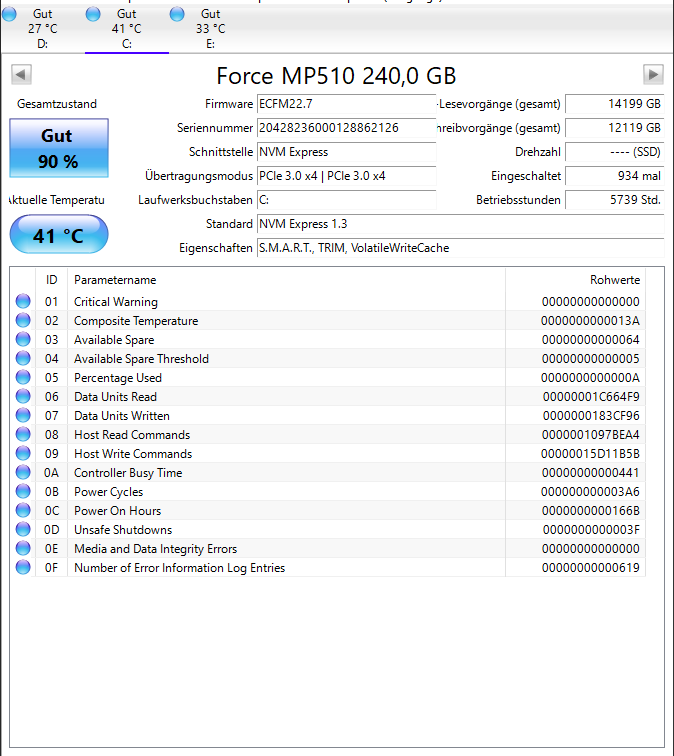
Task: Click ID cell 0A
Action: 52,473
